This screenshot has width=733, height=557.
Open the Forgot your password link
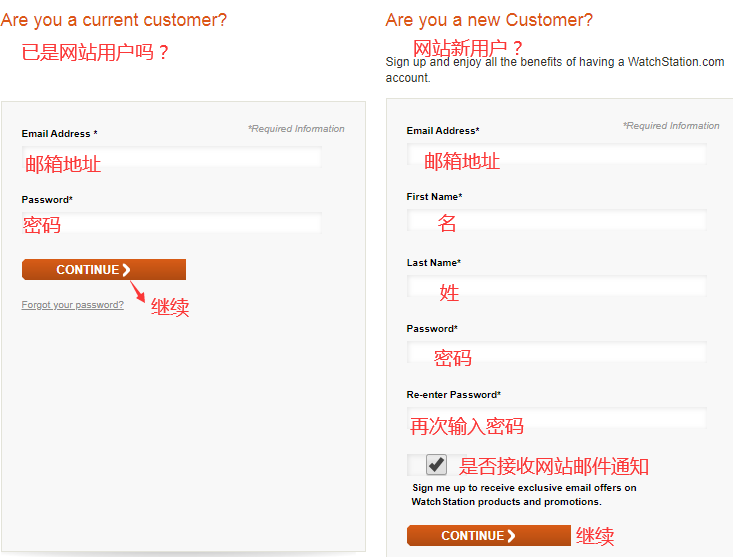click(x=73, y=305)
